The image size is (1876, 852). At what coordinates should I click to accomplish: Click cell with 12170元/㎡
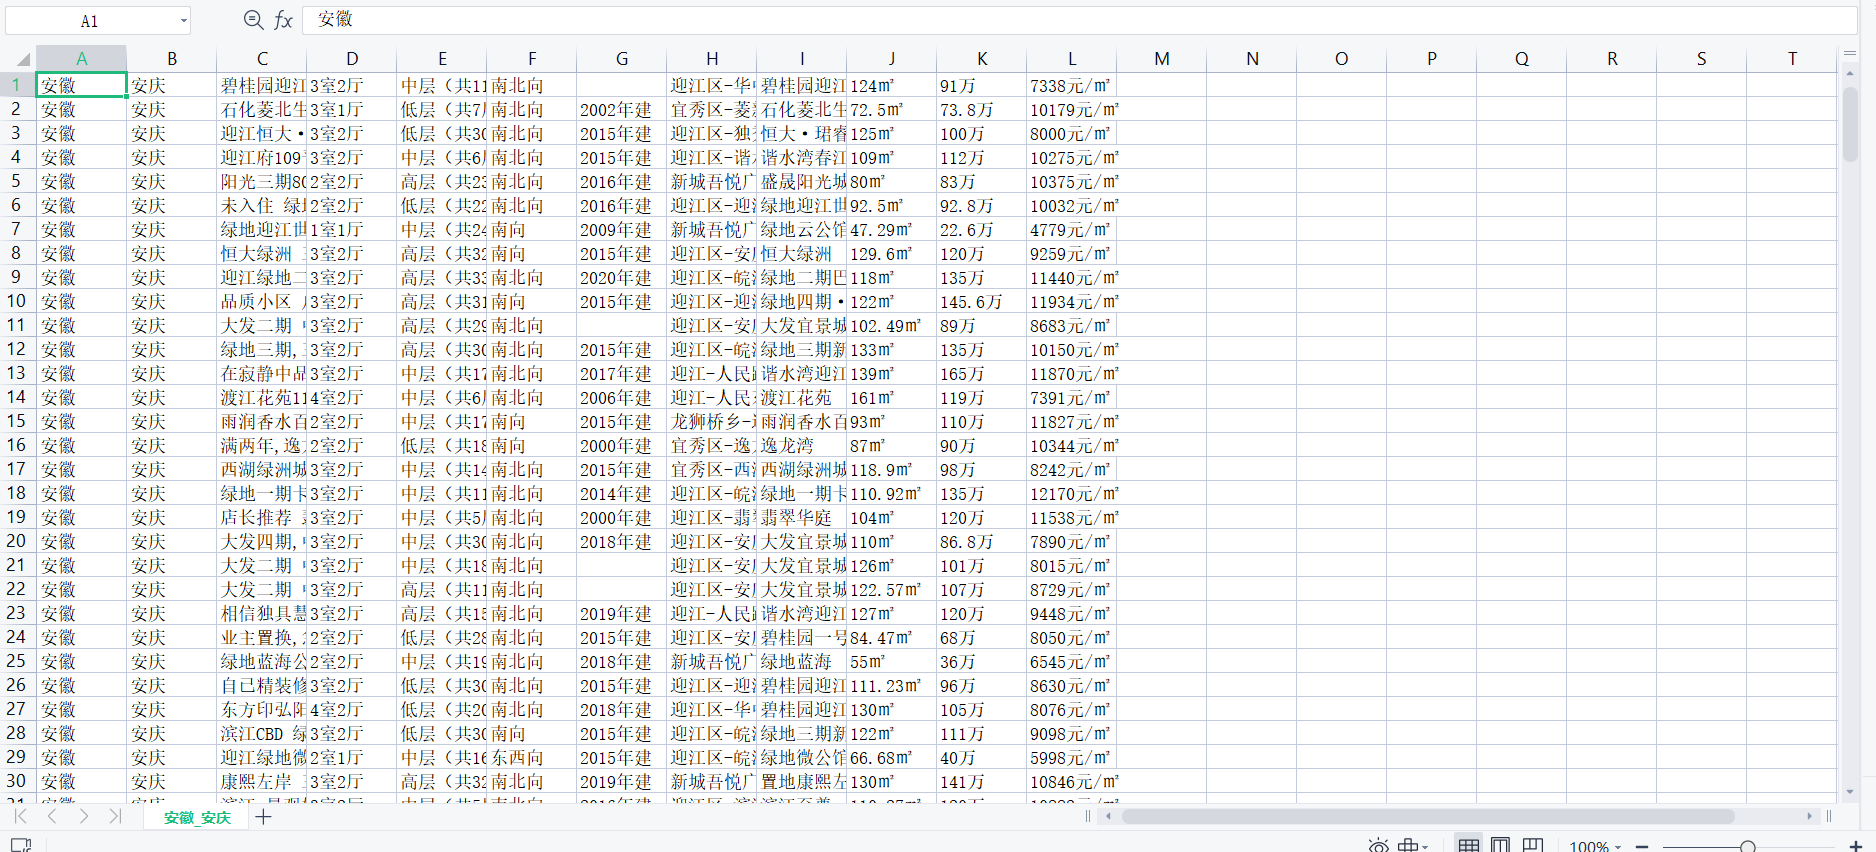click(x=1072, y=493)
